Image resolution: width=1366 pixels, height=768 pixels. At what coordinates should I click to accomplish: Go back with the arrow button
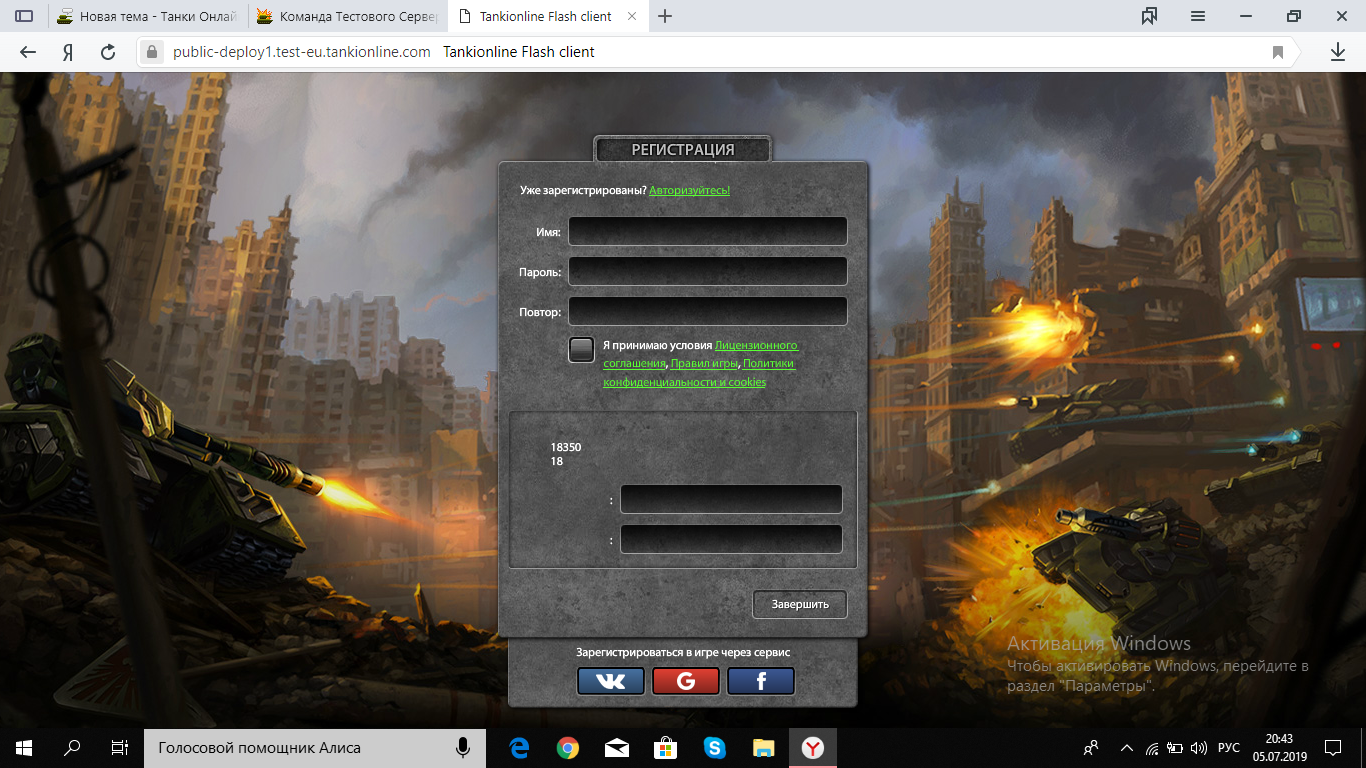28,52
